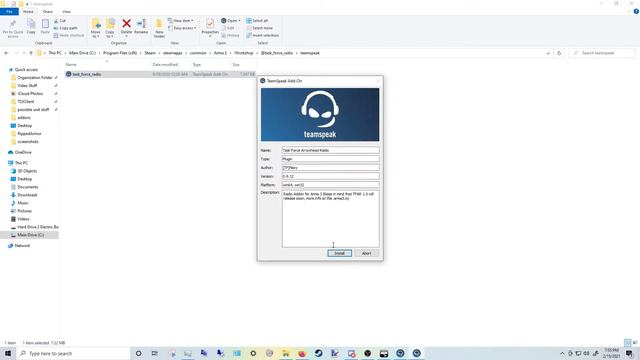Open Task View on the taskbar
The height and width of the screenshot is (360, 640).
pyautogui.click(x=155, y=353)
